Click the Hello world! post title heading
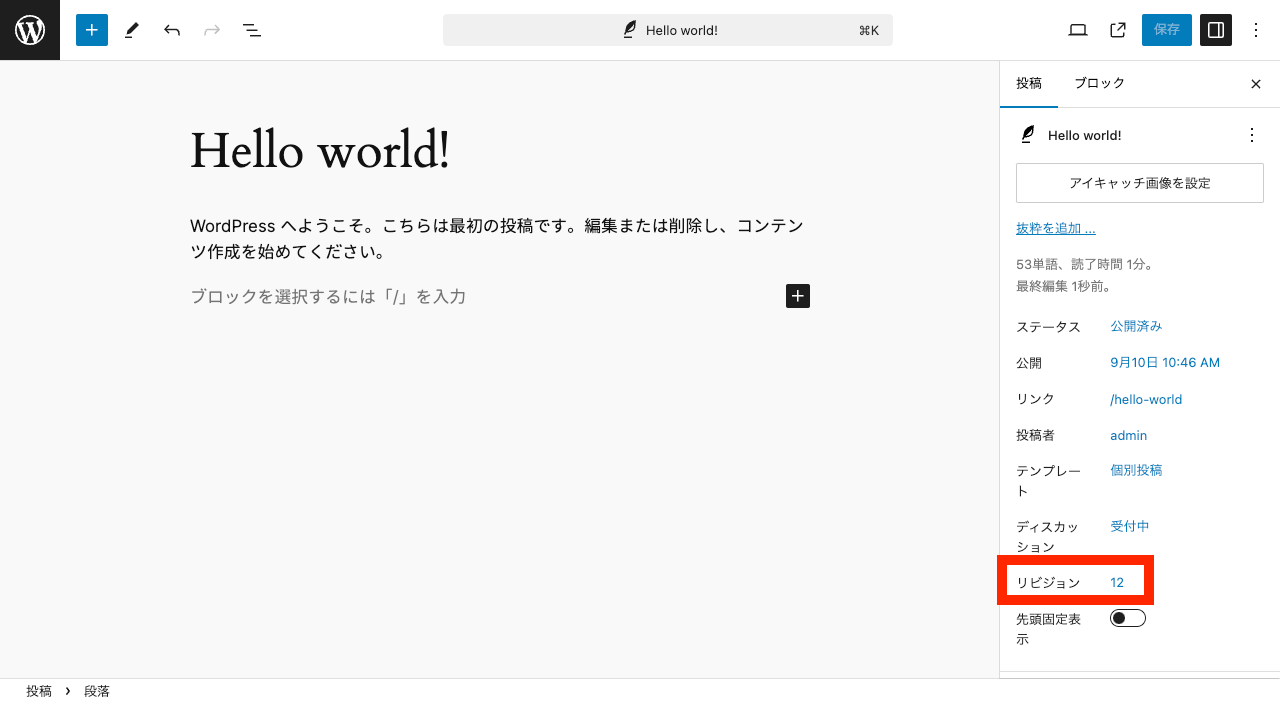This screenshot has height=703, width=1280. (x=320, y=151)
